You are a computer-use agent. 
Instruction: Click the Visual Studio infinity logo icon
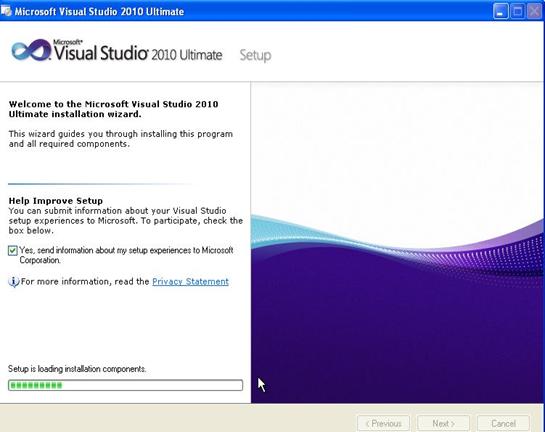coord(31,50)
